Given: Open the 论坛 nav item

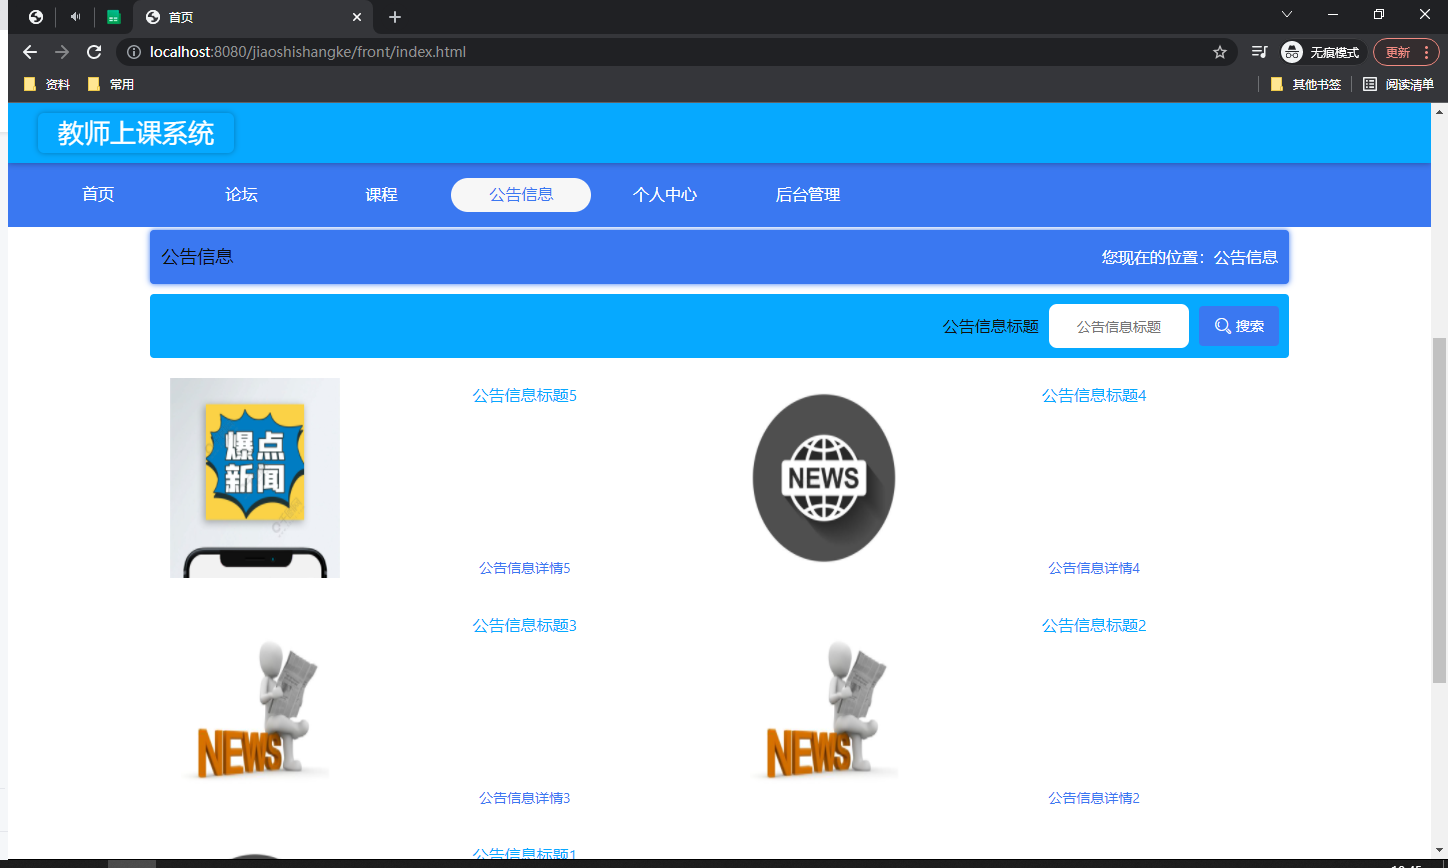Looking at the screenshot, I should (241, 195).
